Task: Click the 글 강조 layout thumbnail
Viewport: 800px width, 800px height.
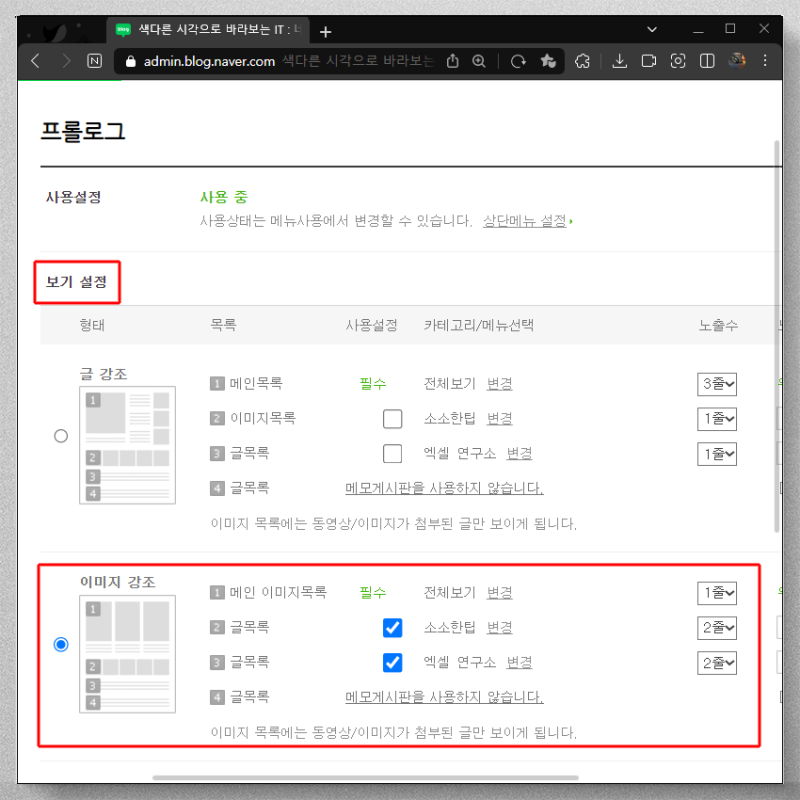Action: [x=128, y=445]
